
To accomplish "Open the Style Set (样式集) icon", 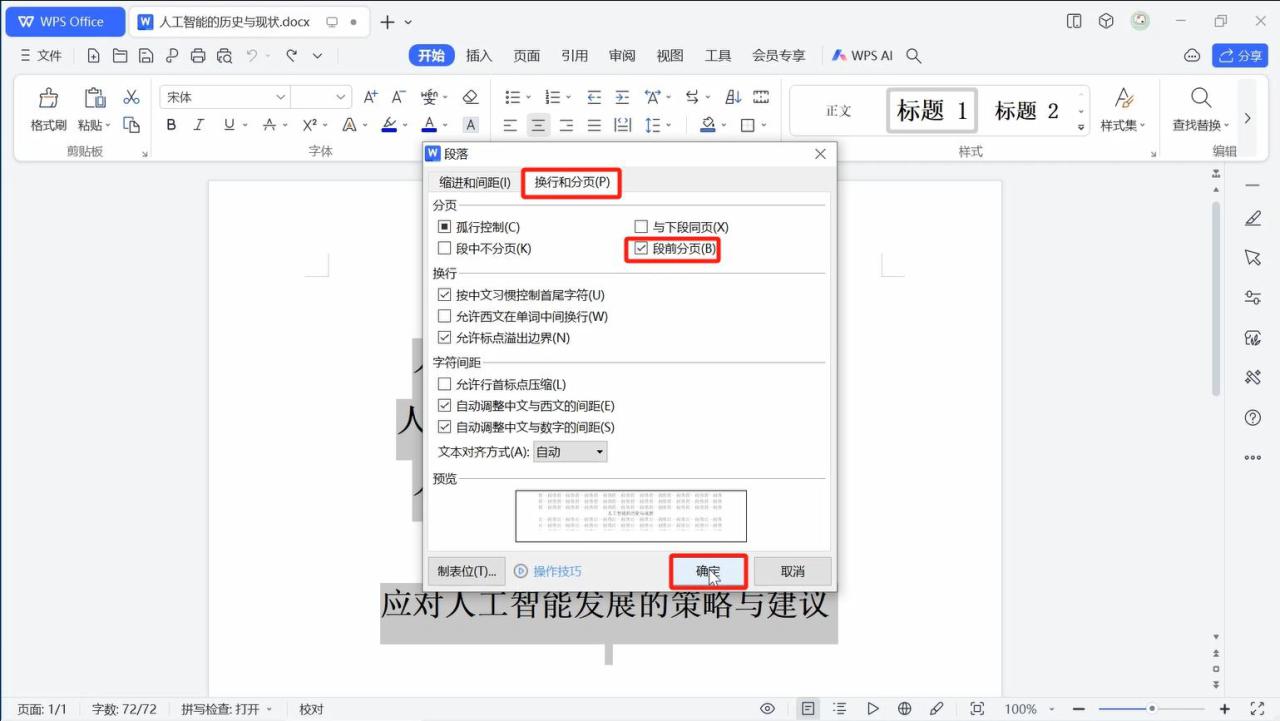I will click(x=1124, y=98).
